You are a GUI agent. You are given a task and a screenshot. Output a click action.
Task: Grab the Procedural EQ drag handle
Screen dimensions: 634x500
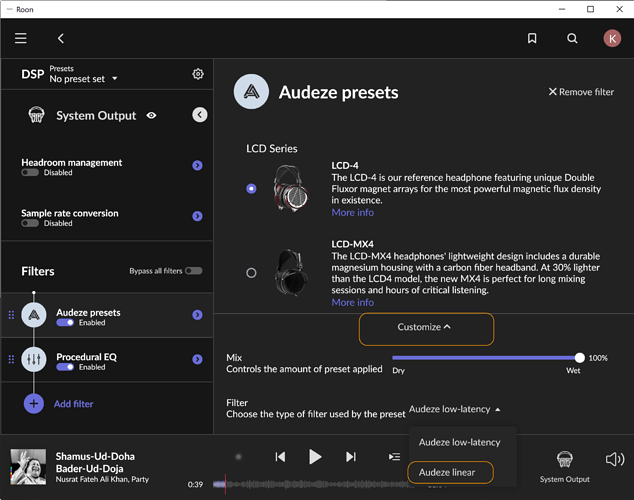click(11, 359)
